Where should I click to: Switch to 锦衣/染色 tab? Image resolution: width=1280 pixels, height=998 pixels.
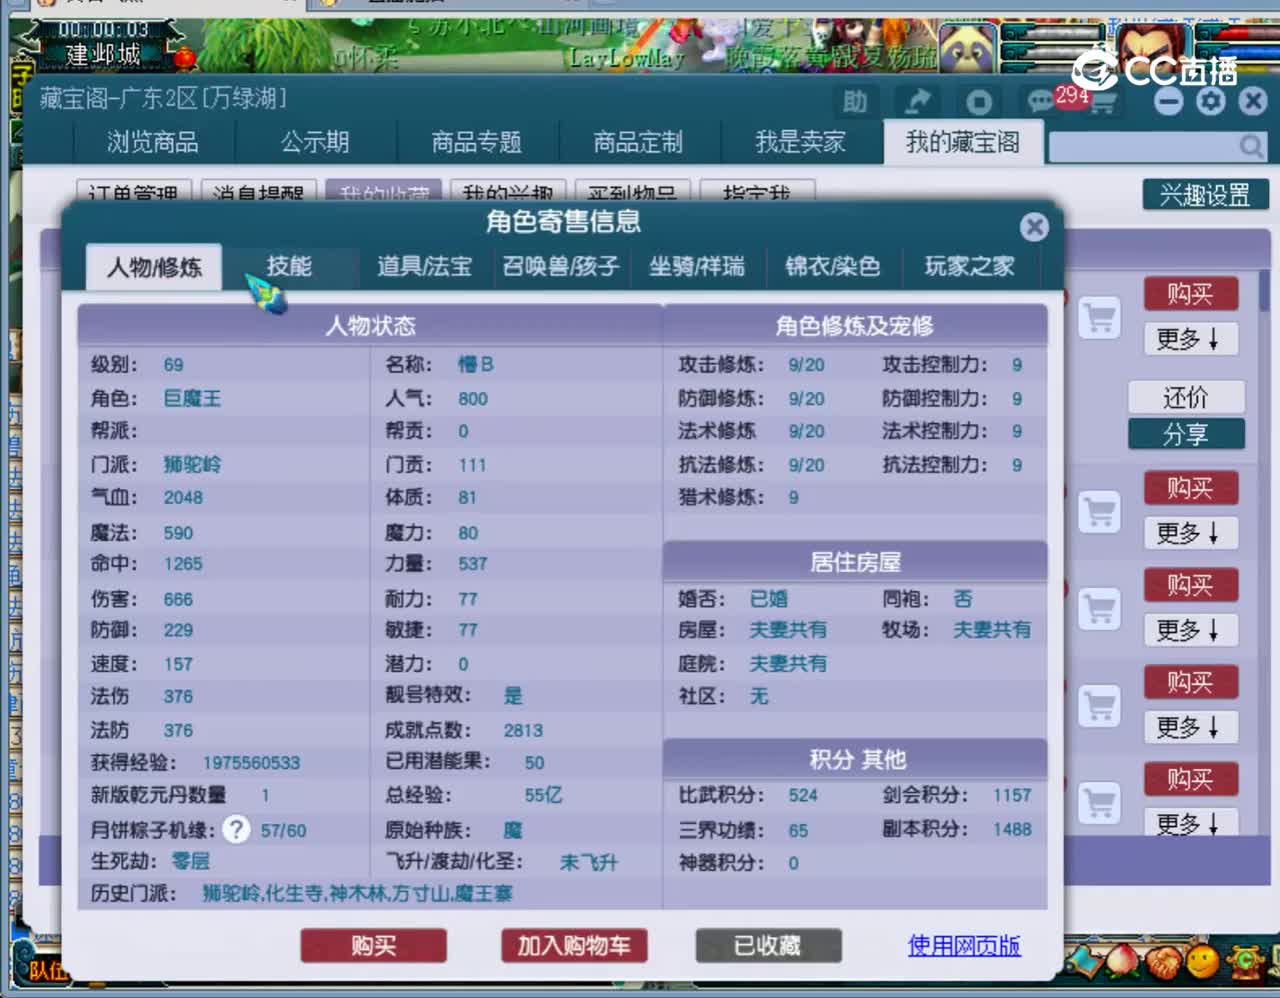(833, 266)
